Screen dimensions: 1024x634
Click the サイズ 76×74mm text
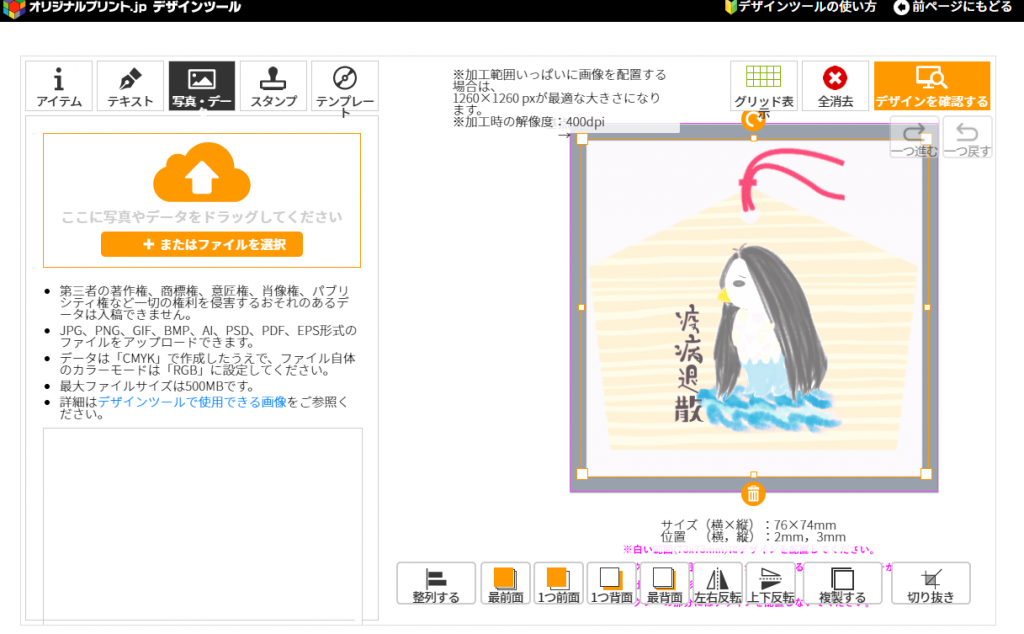pyautogui.click(x=748, y=525)
